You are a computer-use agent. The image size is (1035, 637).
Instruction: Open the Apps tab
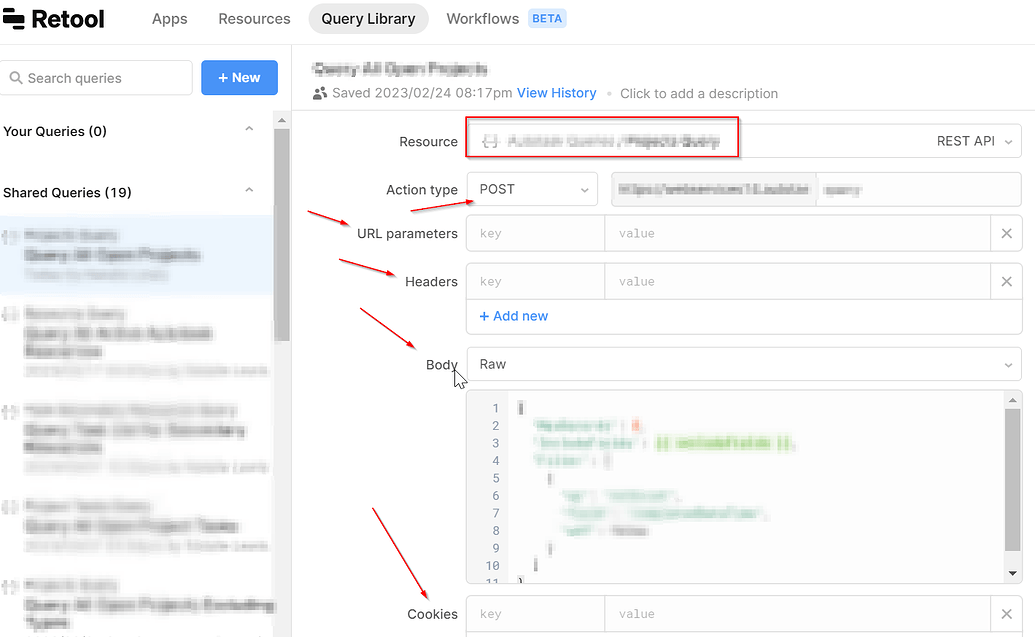[x=170, y=18]
